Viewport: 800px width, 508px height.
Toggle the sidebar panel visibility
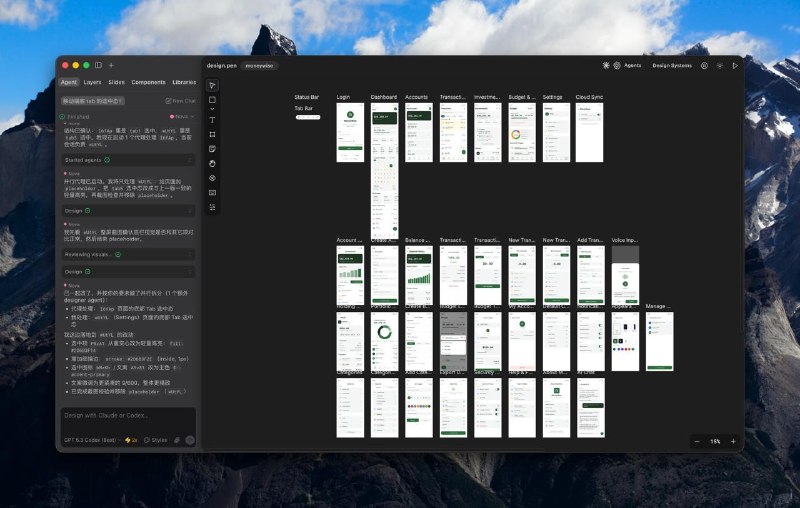[x=98, y=65]
